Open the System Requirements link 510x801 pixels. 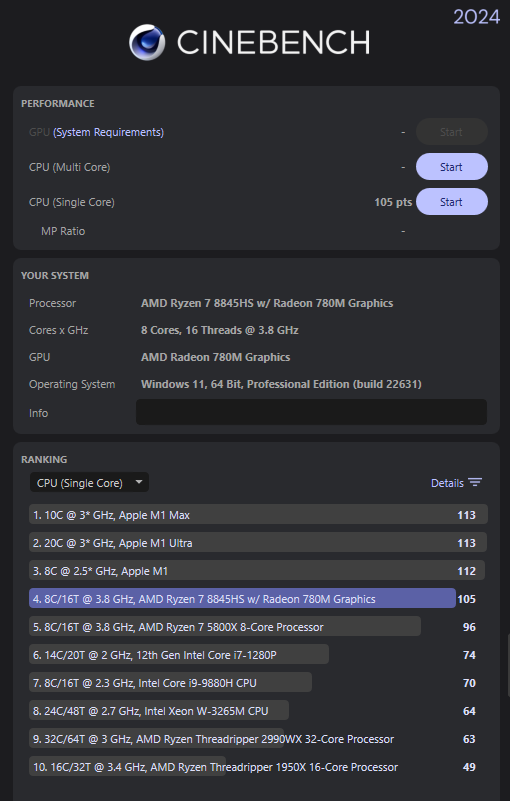coord(108,132)
